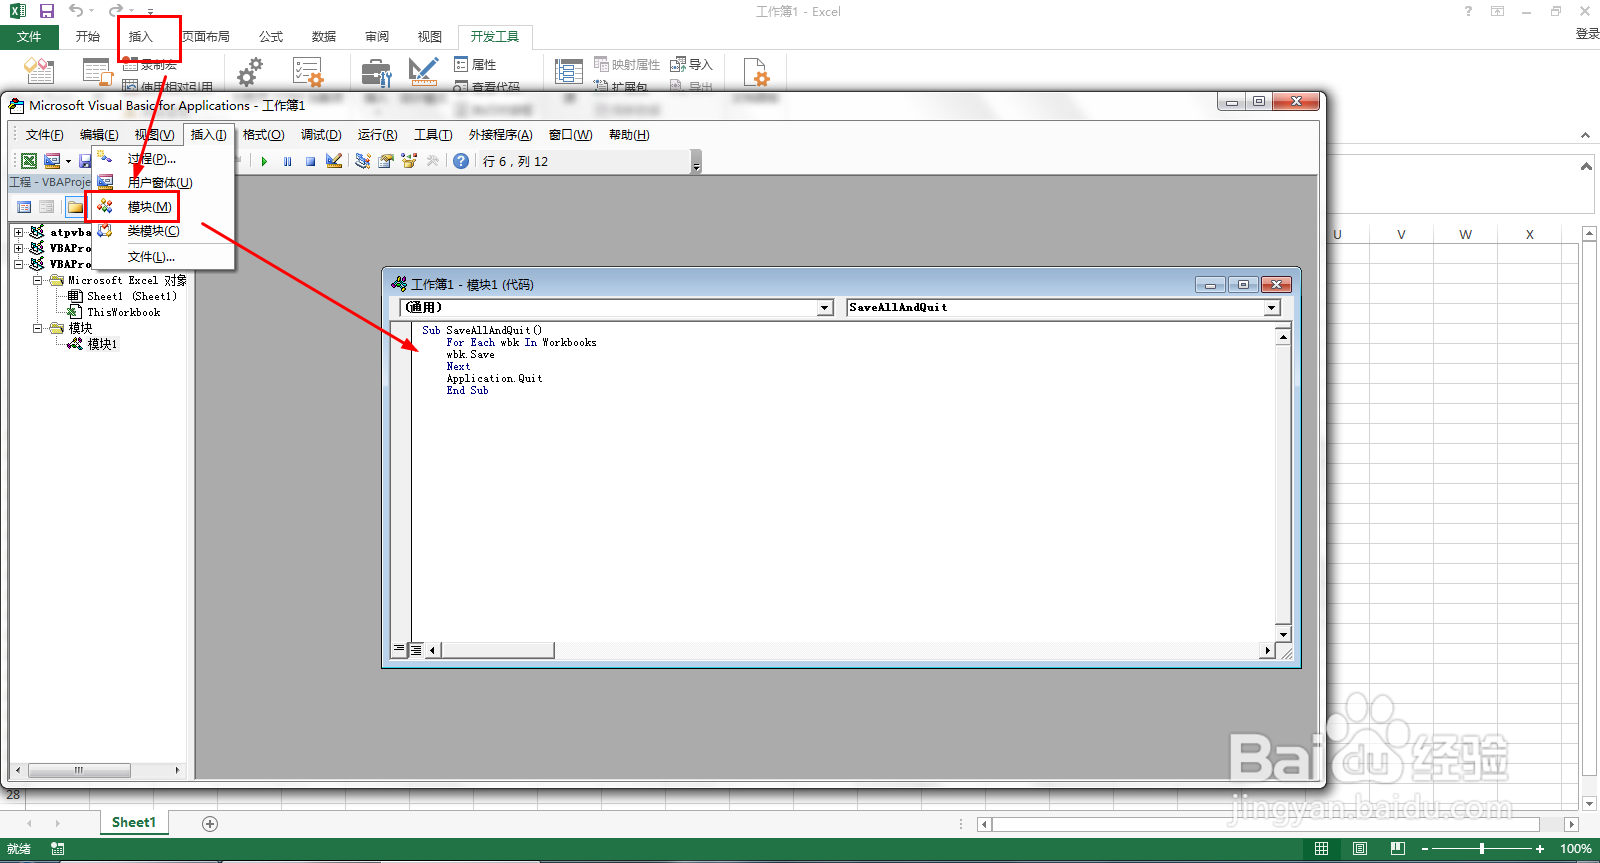Click the XML Source icon in Excel ribbon
The image size is (1600, 863).
point(569,71)
